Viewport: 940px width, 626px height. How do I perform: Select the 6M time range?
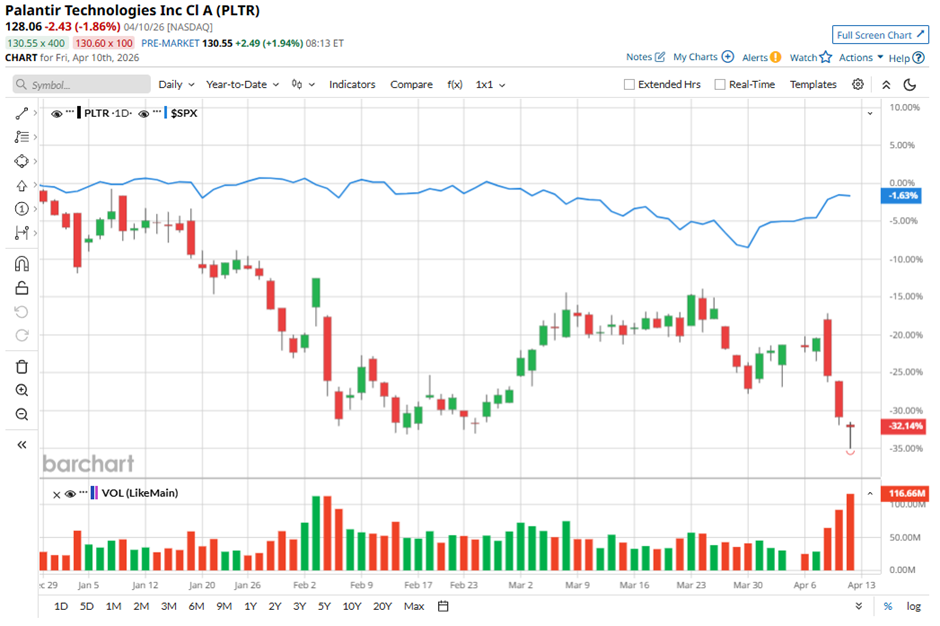[196, 606]
